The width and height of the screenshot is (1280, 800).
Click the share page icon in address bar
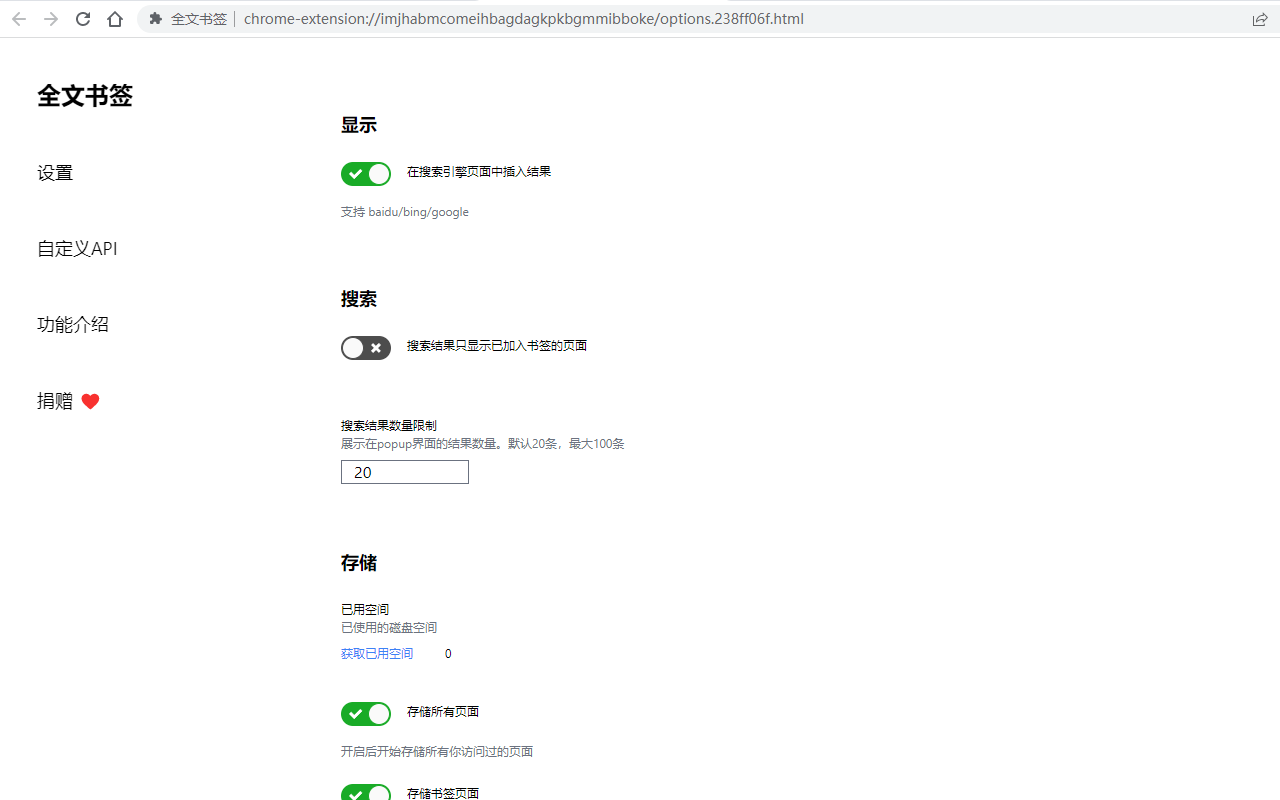point(1260,19)
